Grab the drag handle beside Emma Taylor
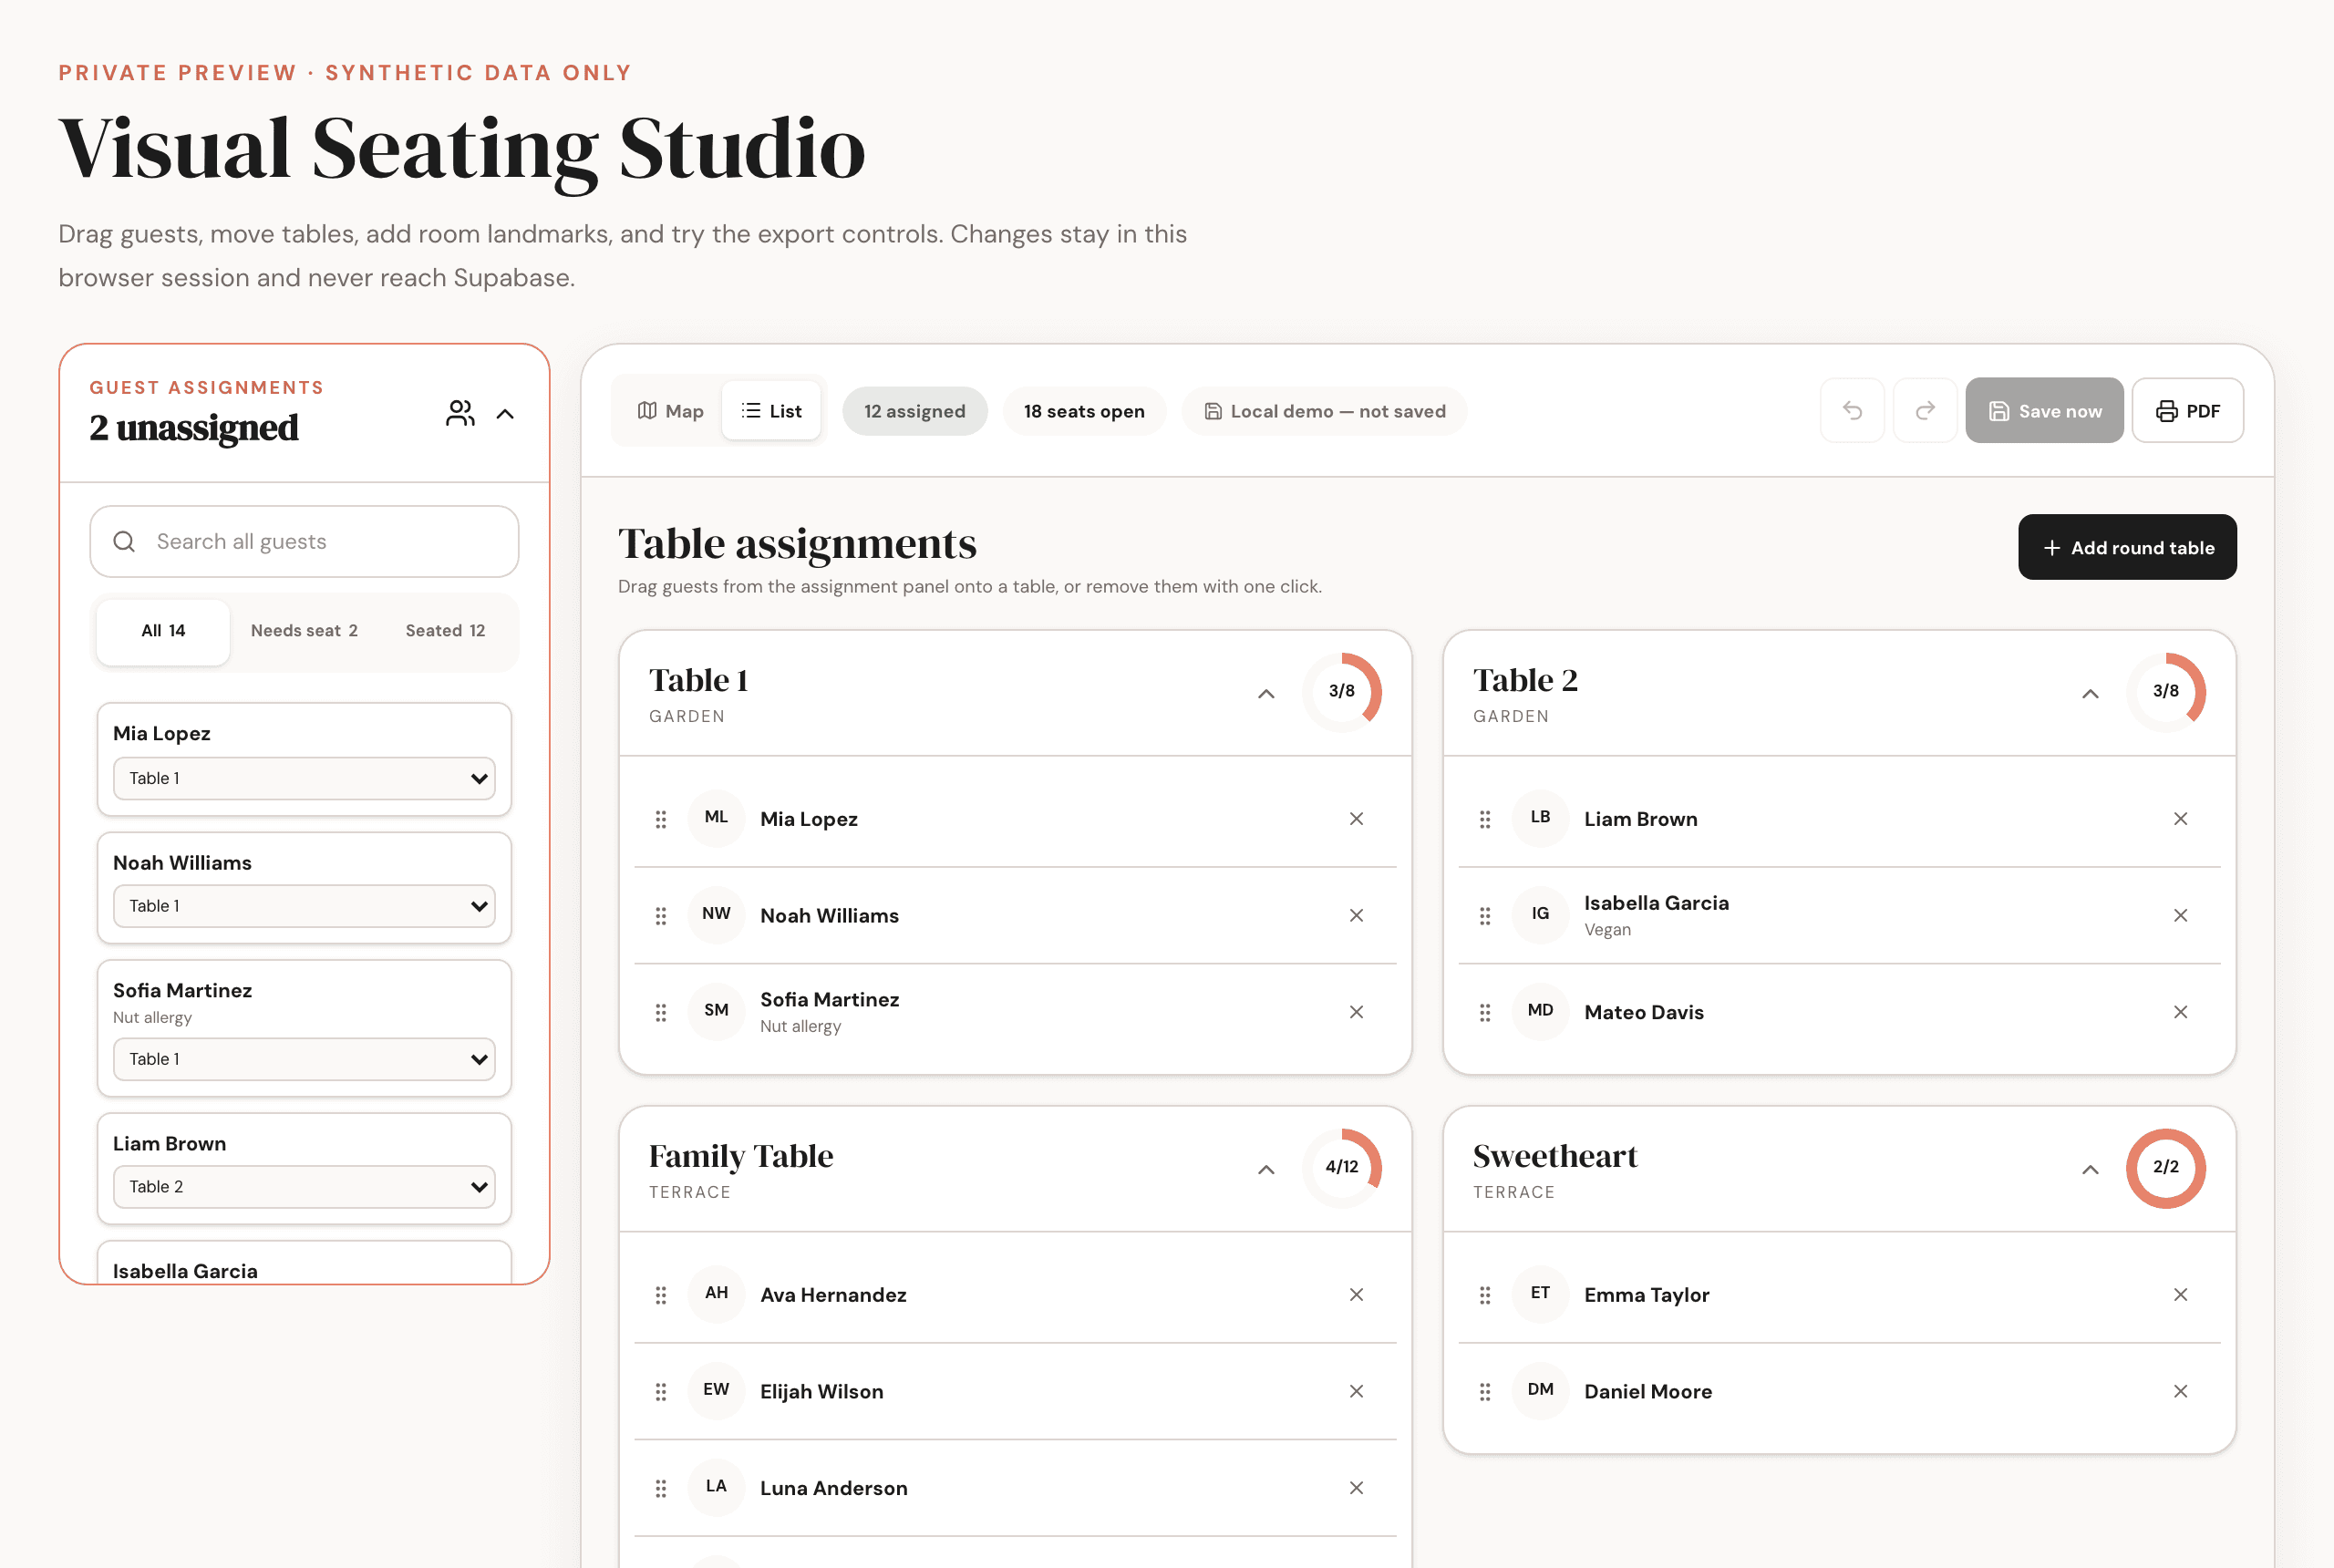This screenshot has width=2334, height=1568. [x=1485, y=1295]
